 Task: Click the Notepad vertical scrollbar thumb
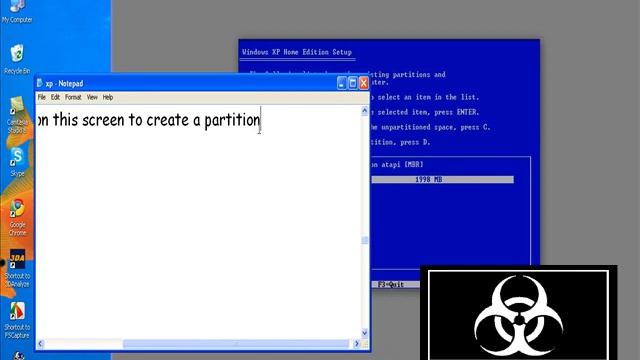pos(364,240)
